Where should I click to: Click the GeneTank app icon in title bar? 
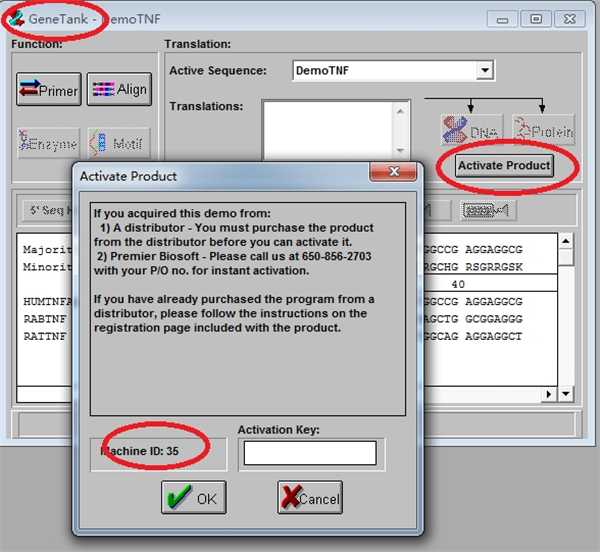[17, 19]
